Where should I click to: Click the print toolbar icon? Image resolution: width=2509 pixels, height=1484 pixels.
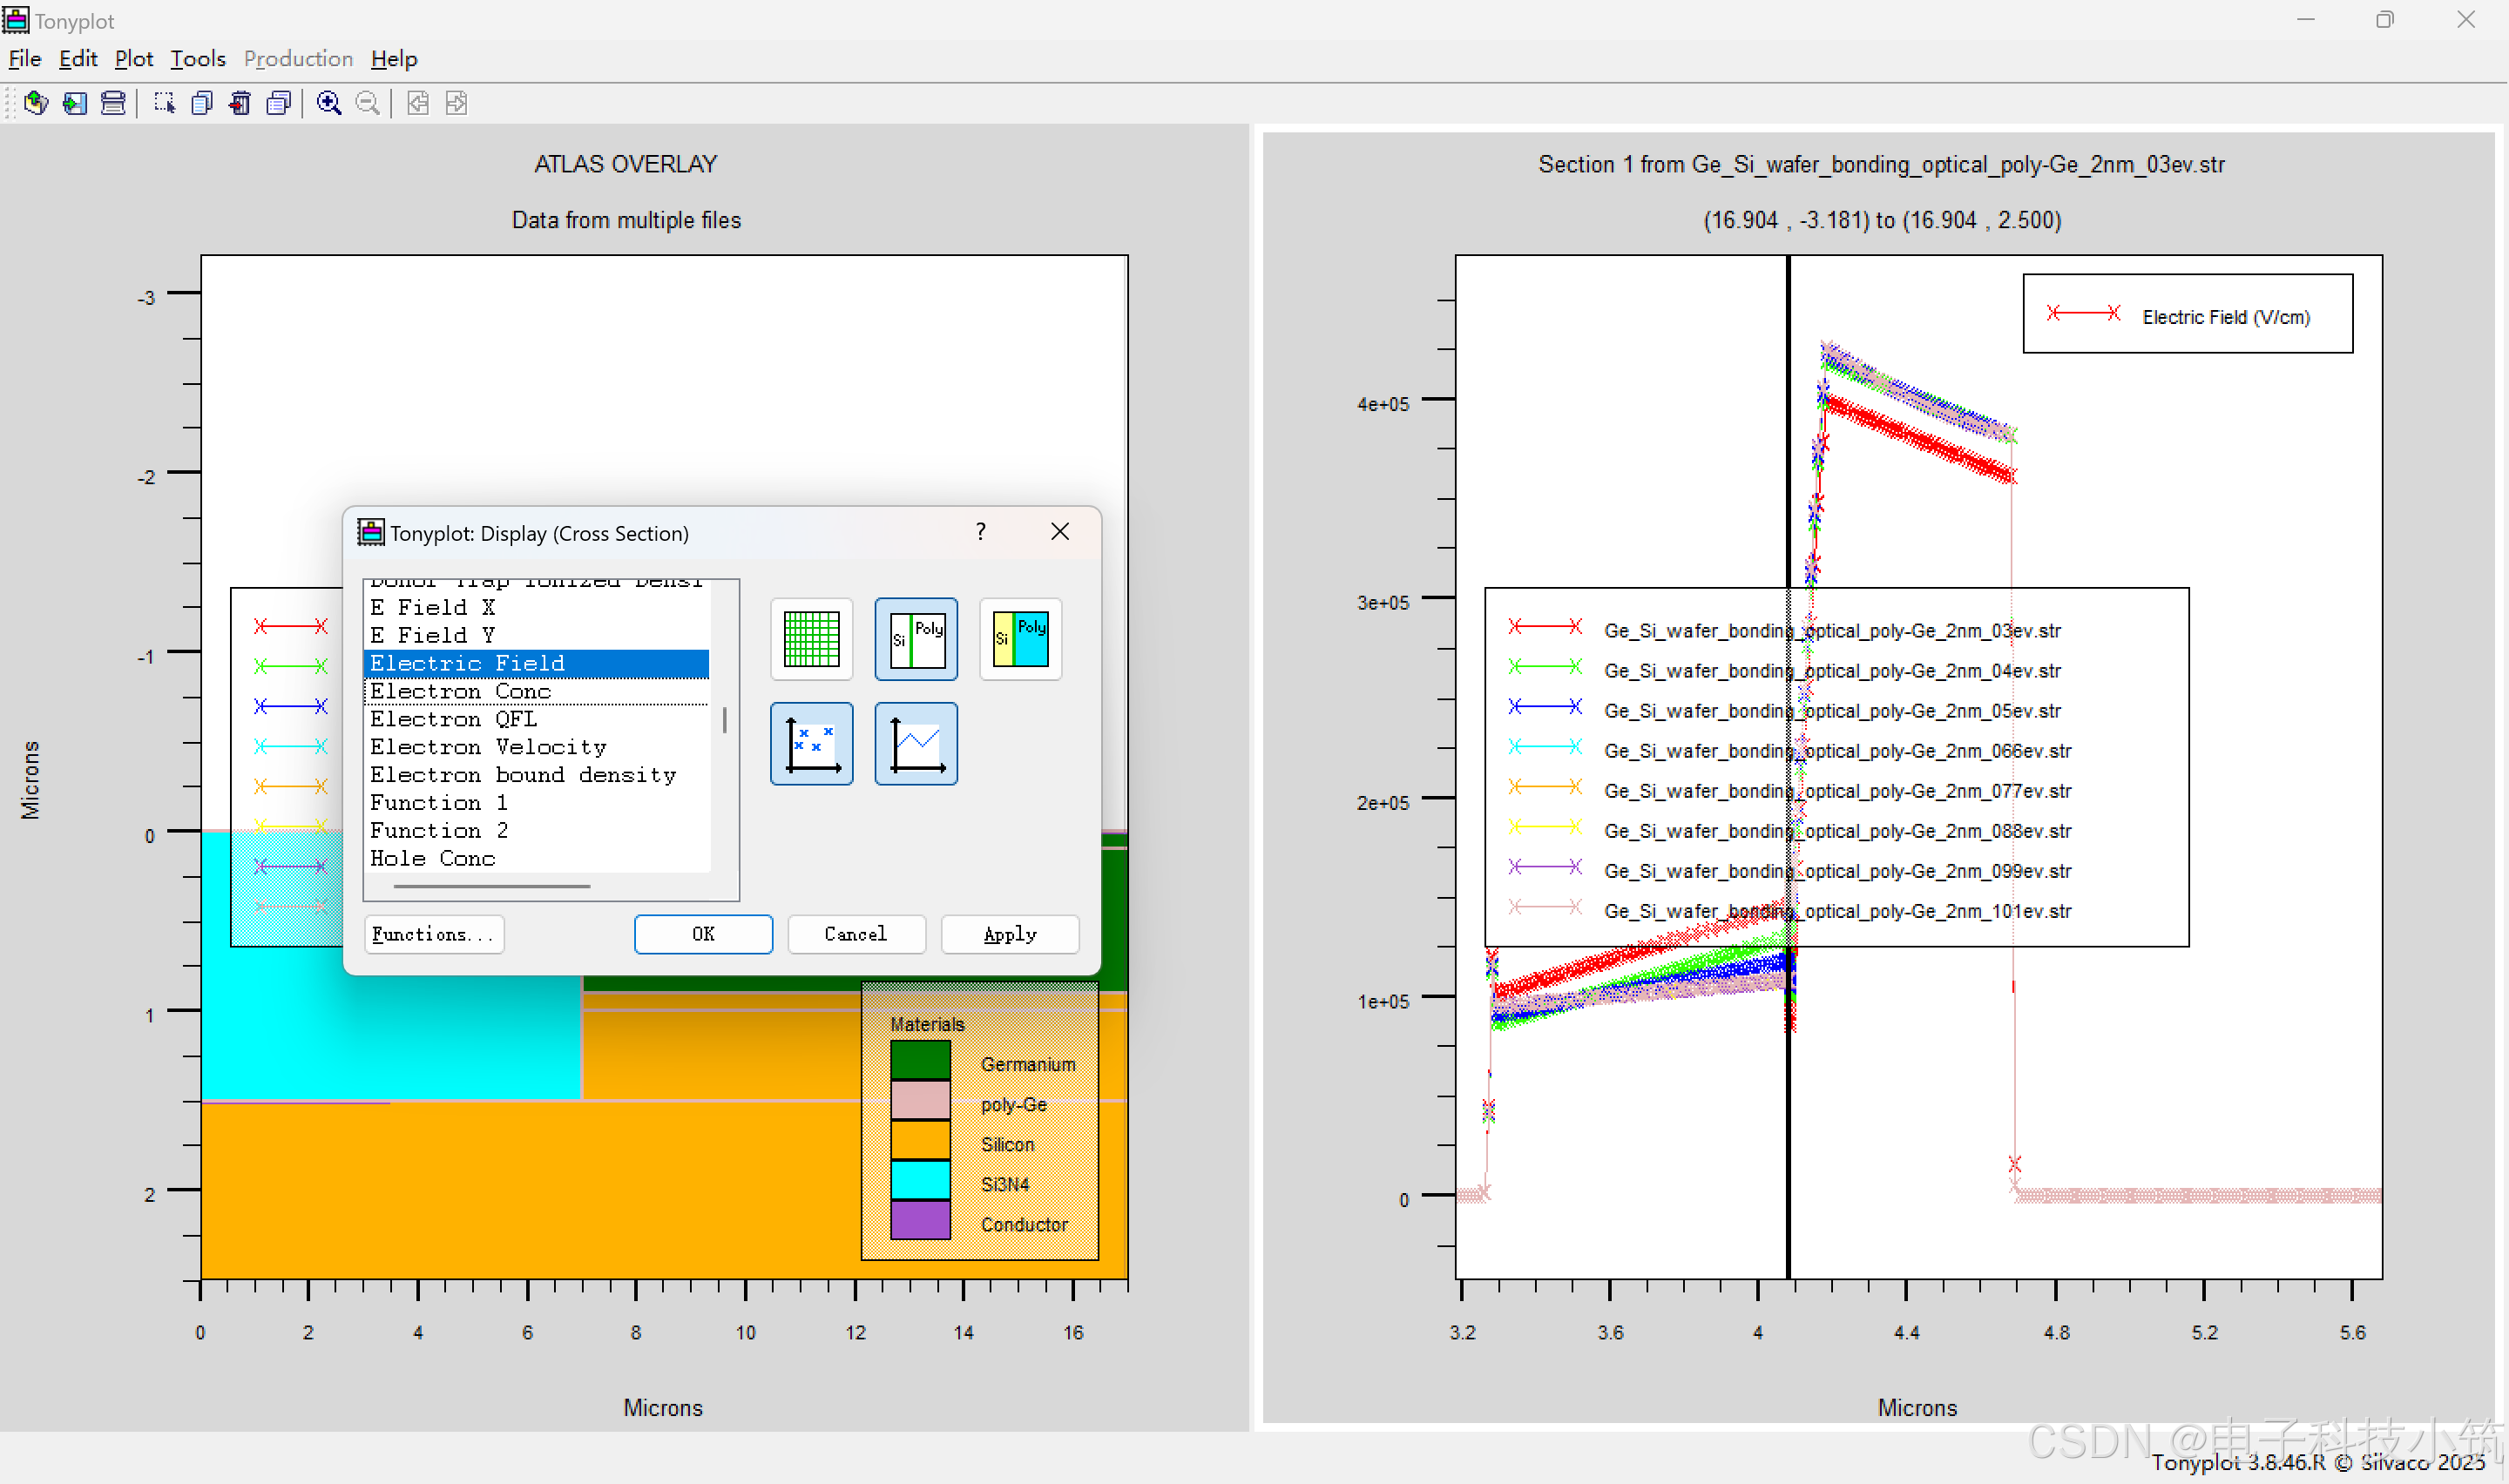(113, 103)
